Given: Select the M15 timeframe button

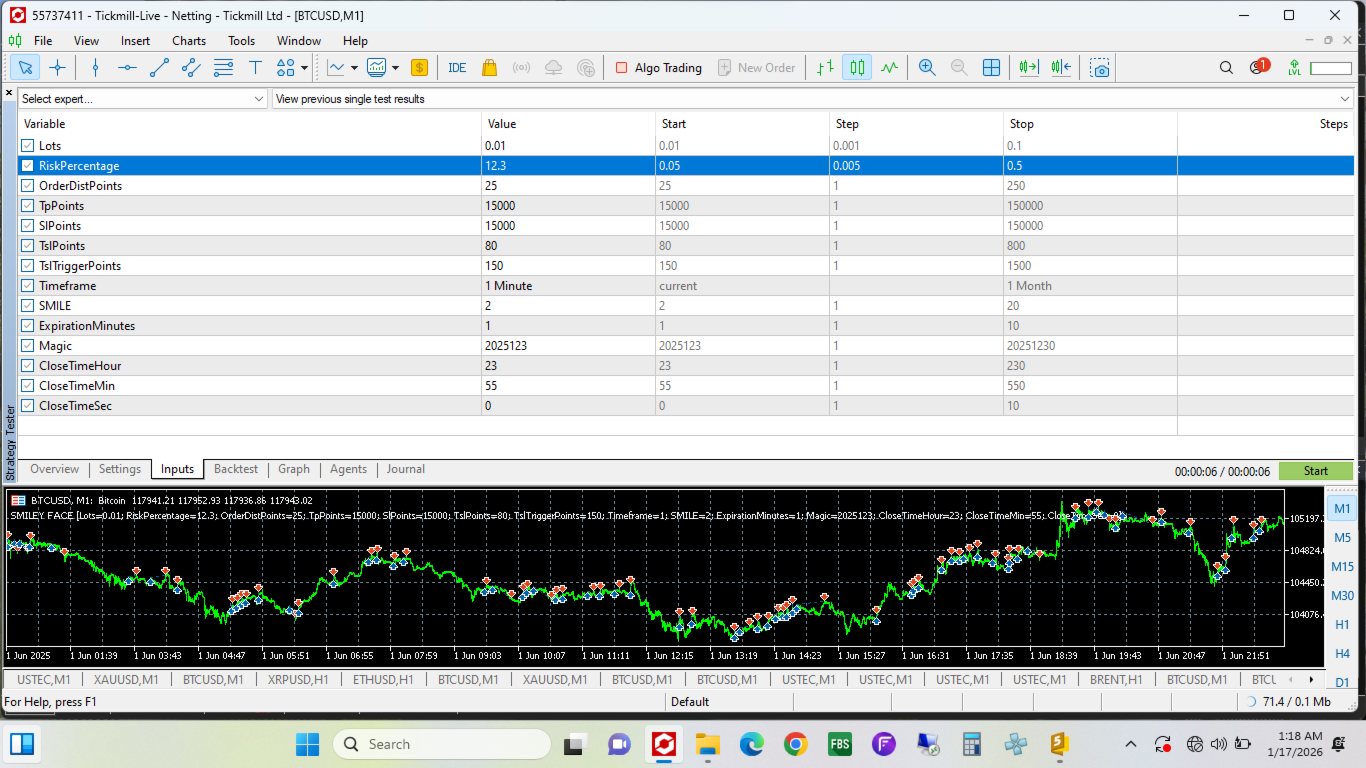Looking at the screenshot, I should [1343, 566].
